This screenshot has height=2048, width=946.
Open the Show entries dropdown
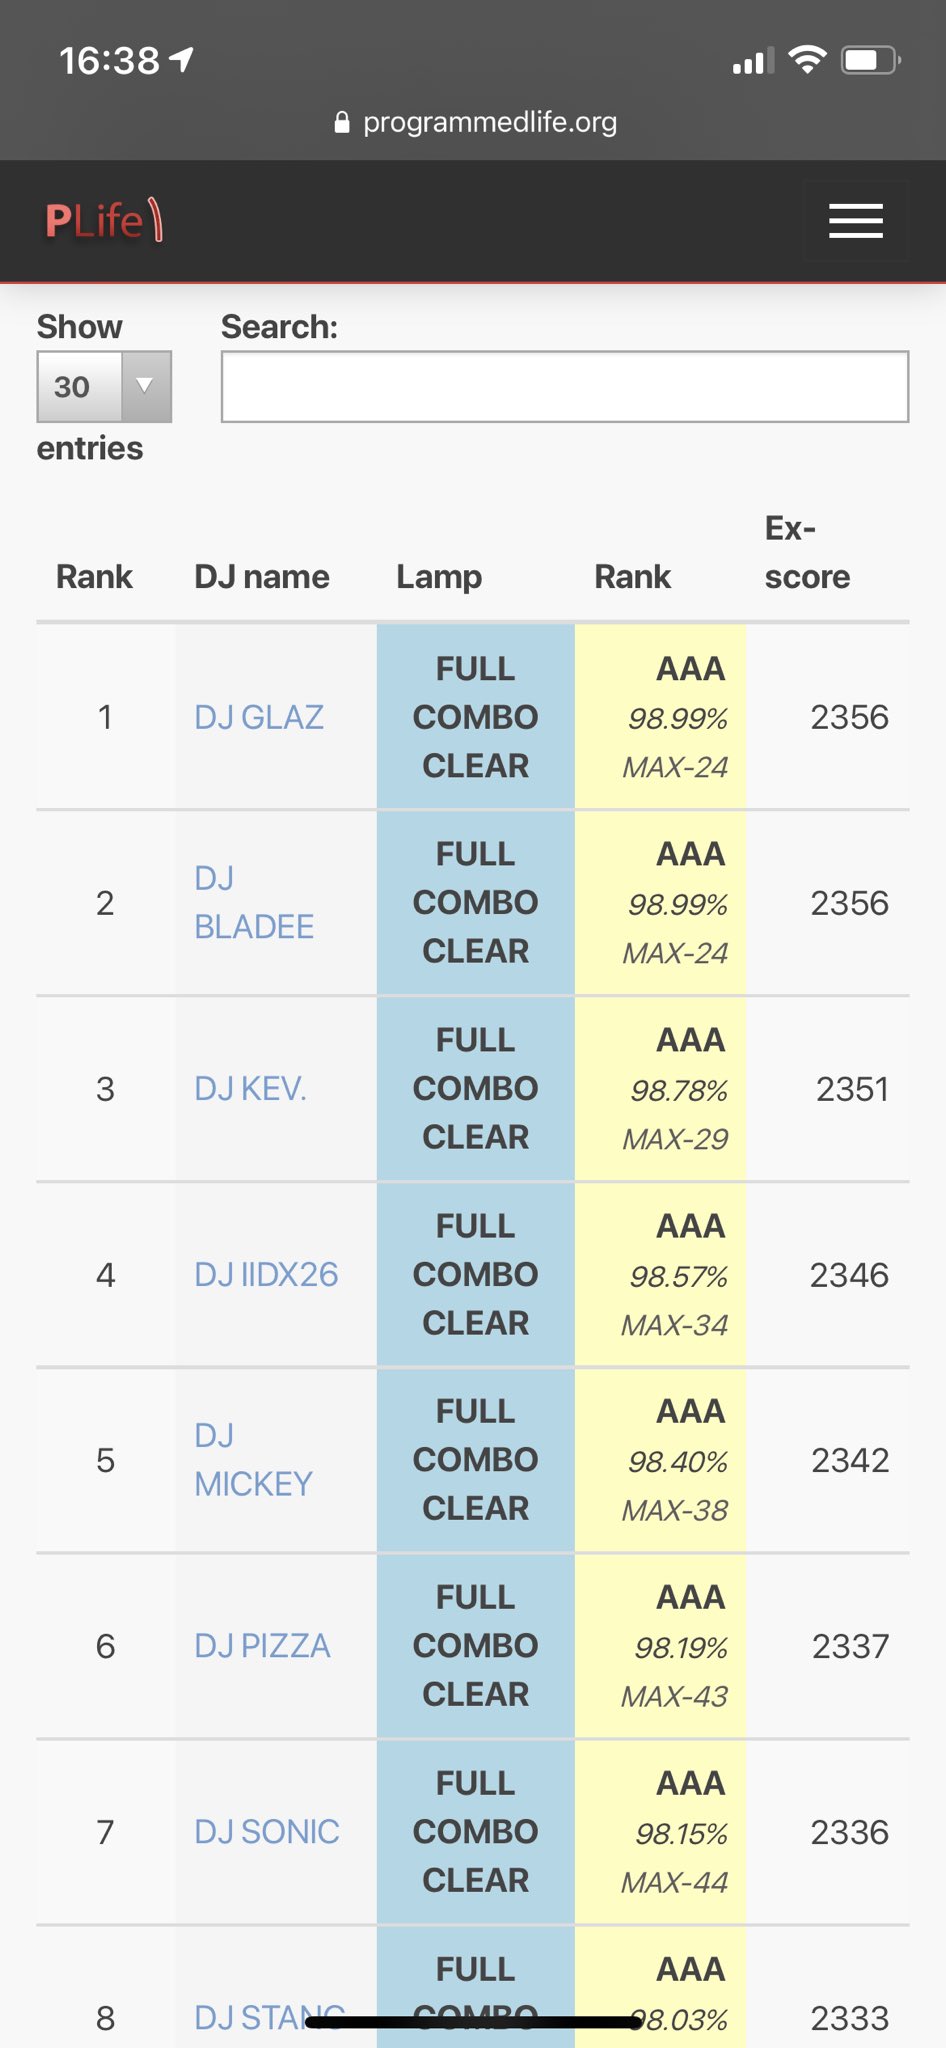click(x=104, y=387)
